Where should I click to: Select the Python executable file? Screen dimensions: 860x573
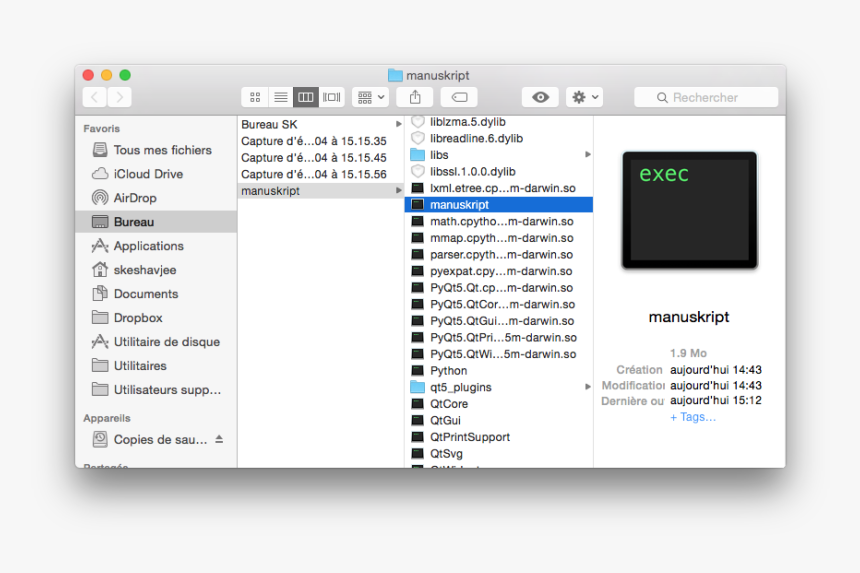coord(448,371)
